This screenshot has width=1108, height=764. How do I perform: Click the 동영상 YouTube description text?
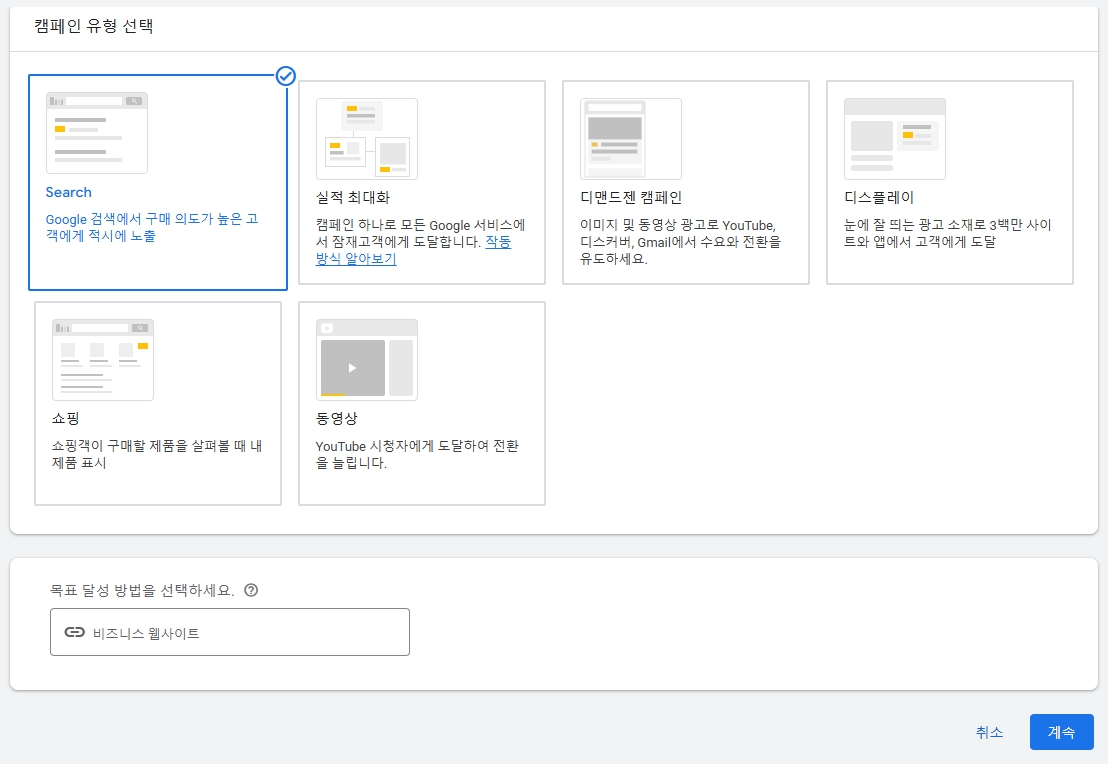click(x=417, y=454)
